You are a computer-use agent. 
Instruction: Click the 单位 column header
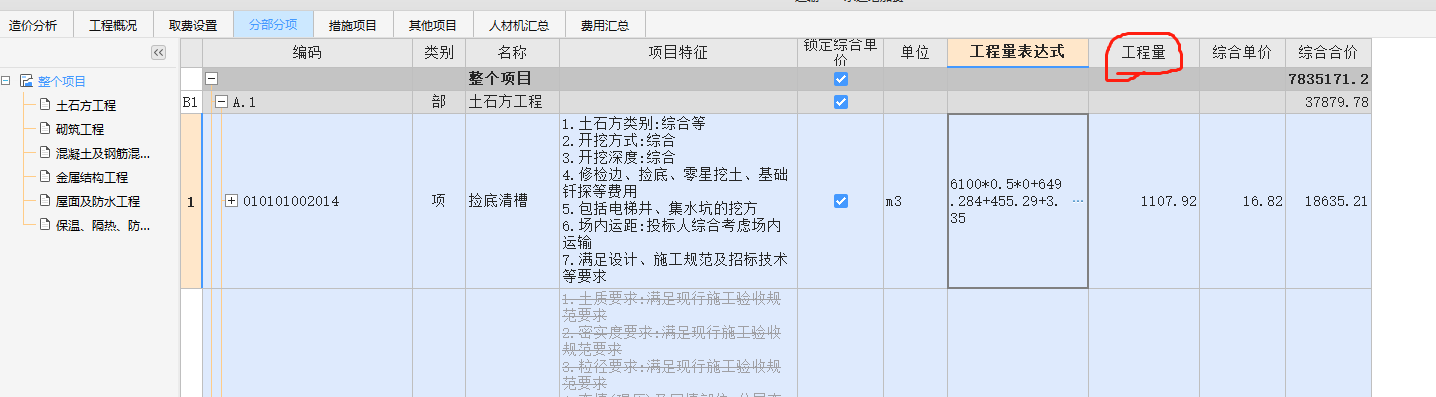click(x=915, y=52)
